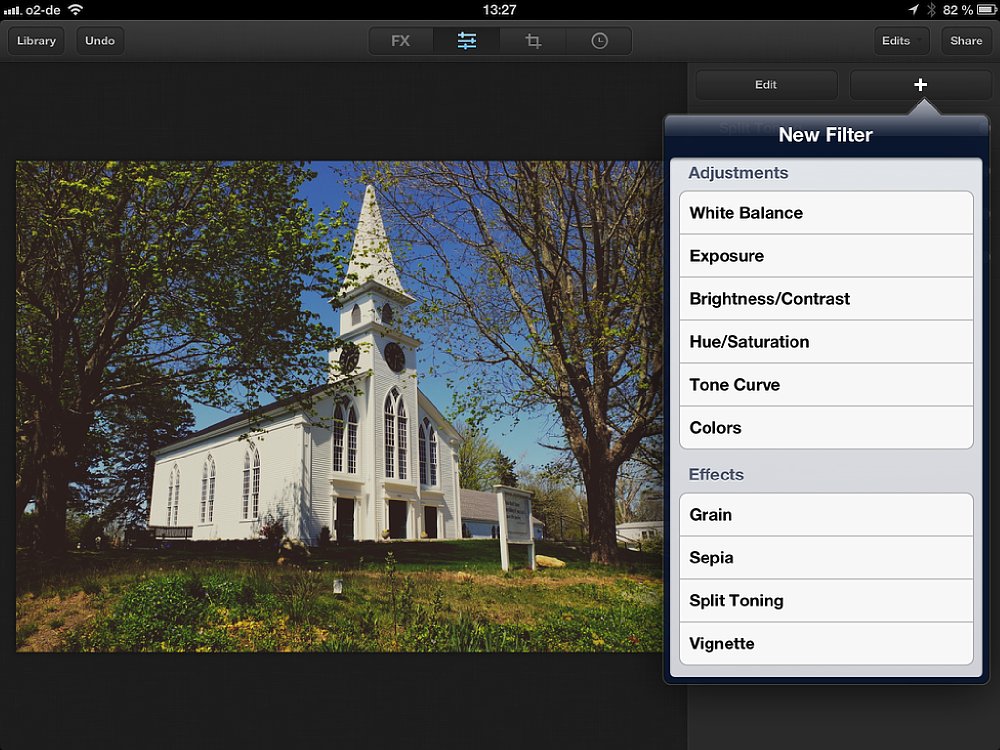
Task: Select the adjustments sliders icon
Action: [467, 41]
